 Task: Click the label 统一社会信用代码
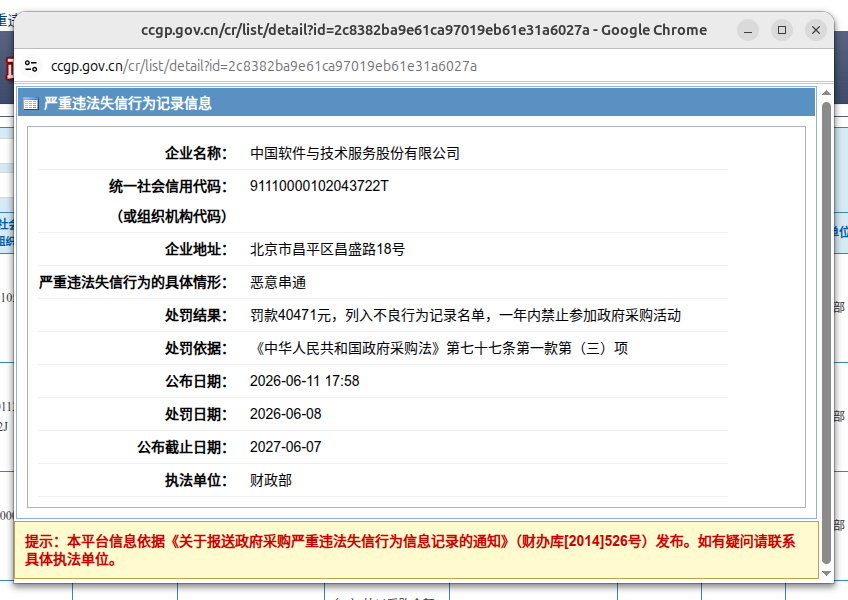pyautogui.click(x=168, y=187)
